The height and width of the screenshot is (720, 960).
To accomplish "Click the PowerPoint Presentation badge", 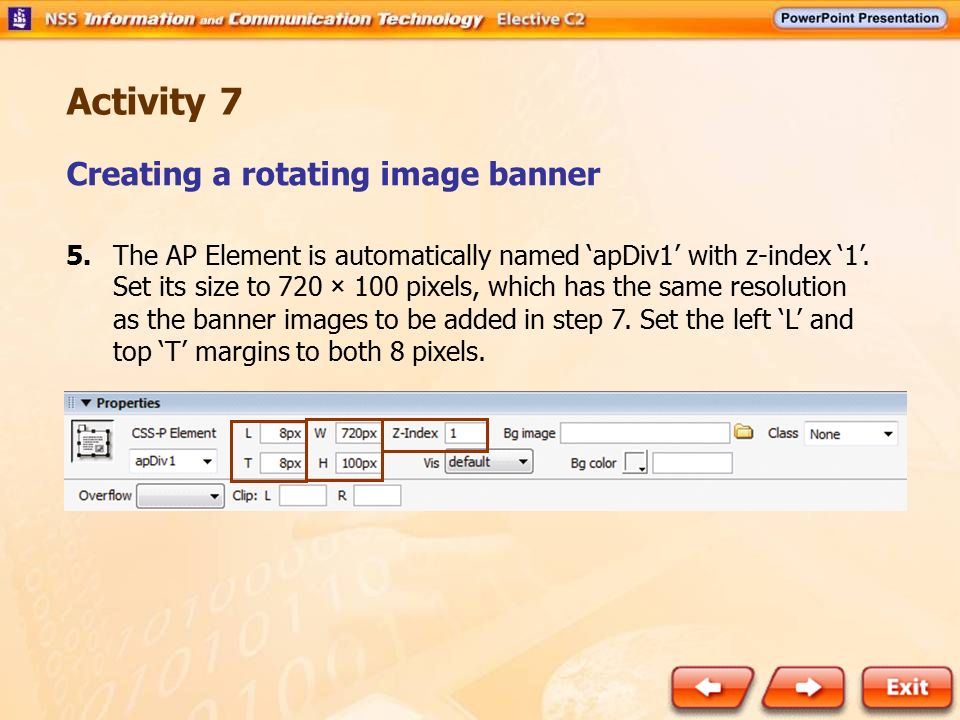I will pos(860,18).
